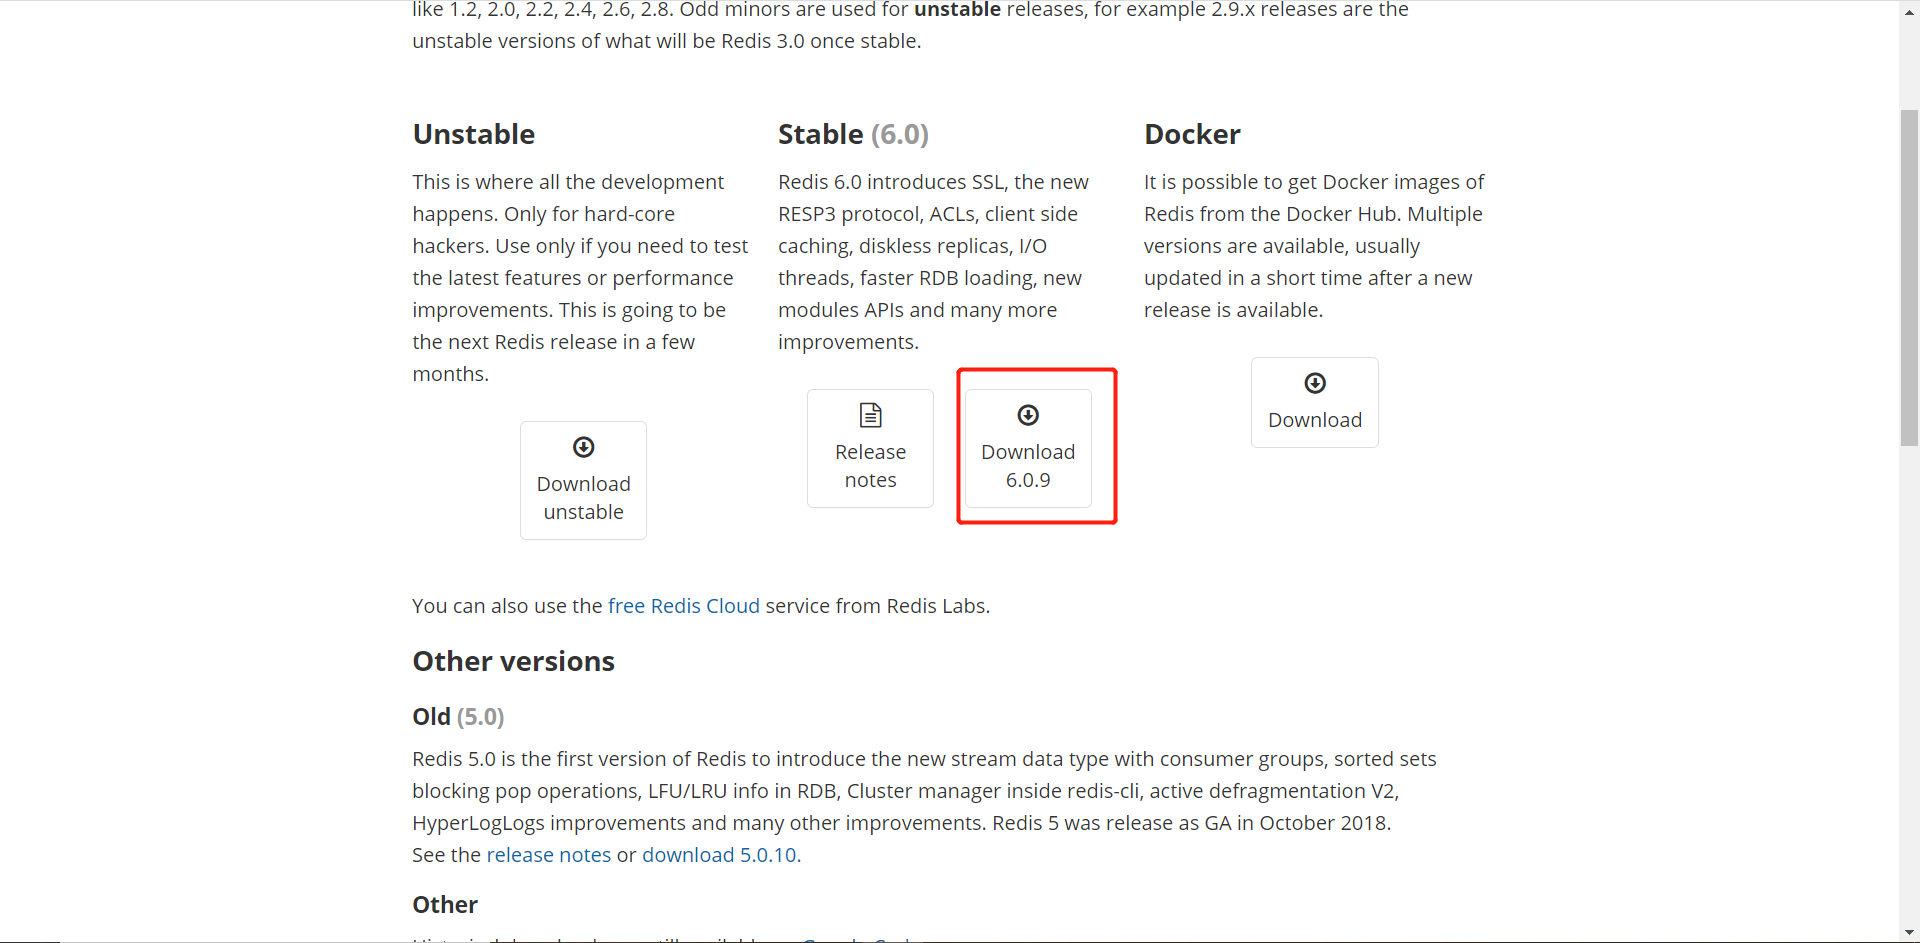1920x943 pixels.
Task: Click the Download unstable button
Action: point(583,480)
